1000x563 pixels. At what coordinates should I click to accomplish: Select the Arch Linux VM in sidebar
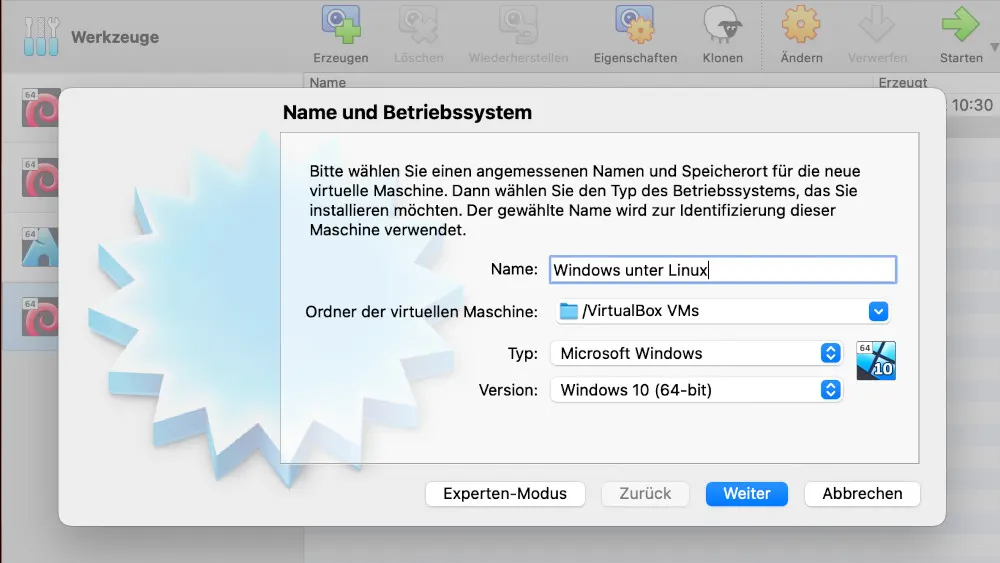41,247
